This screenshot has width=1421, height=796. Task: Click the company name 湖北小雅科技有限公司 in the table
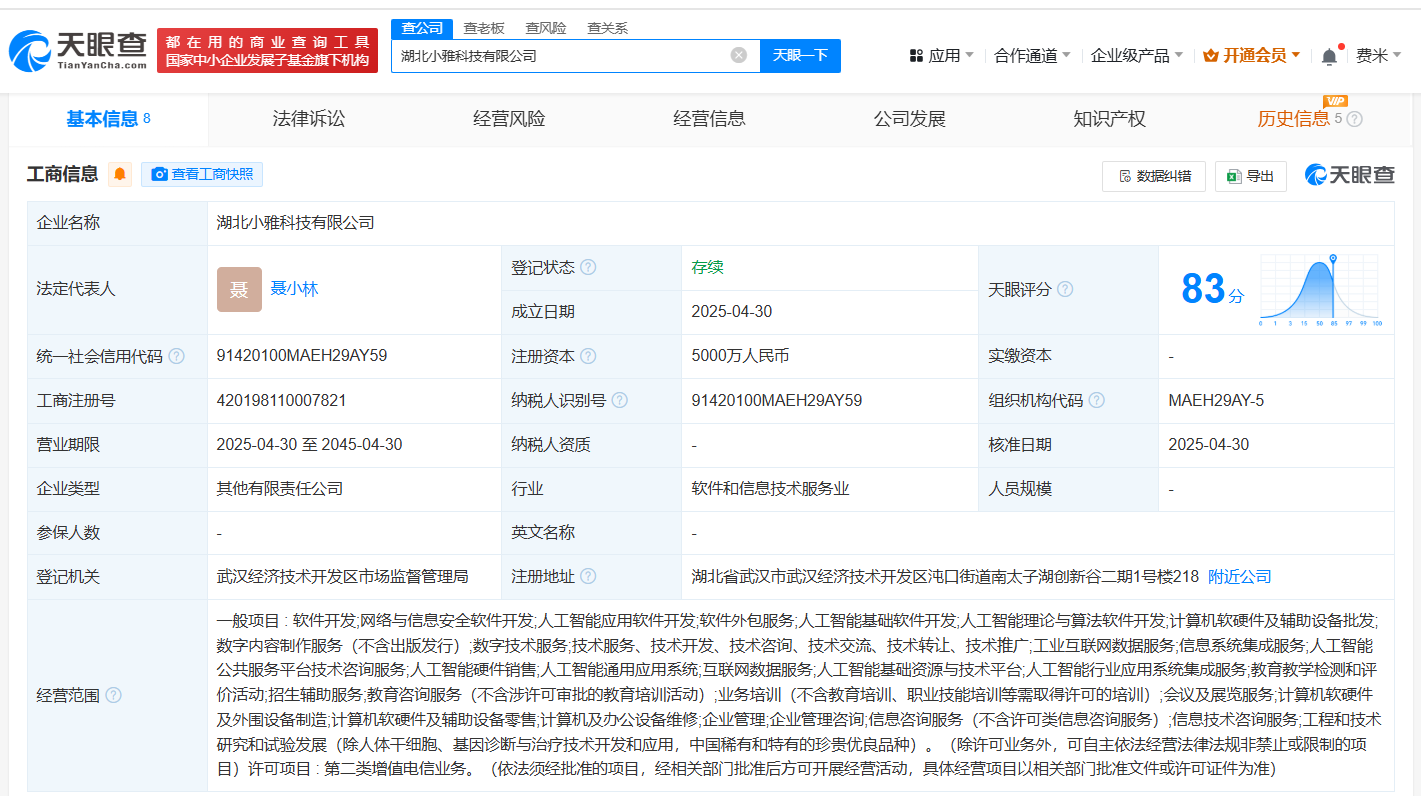(296, 223)
